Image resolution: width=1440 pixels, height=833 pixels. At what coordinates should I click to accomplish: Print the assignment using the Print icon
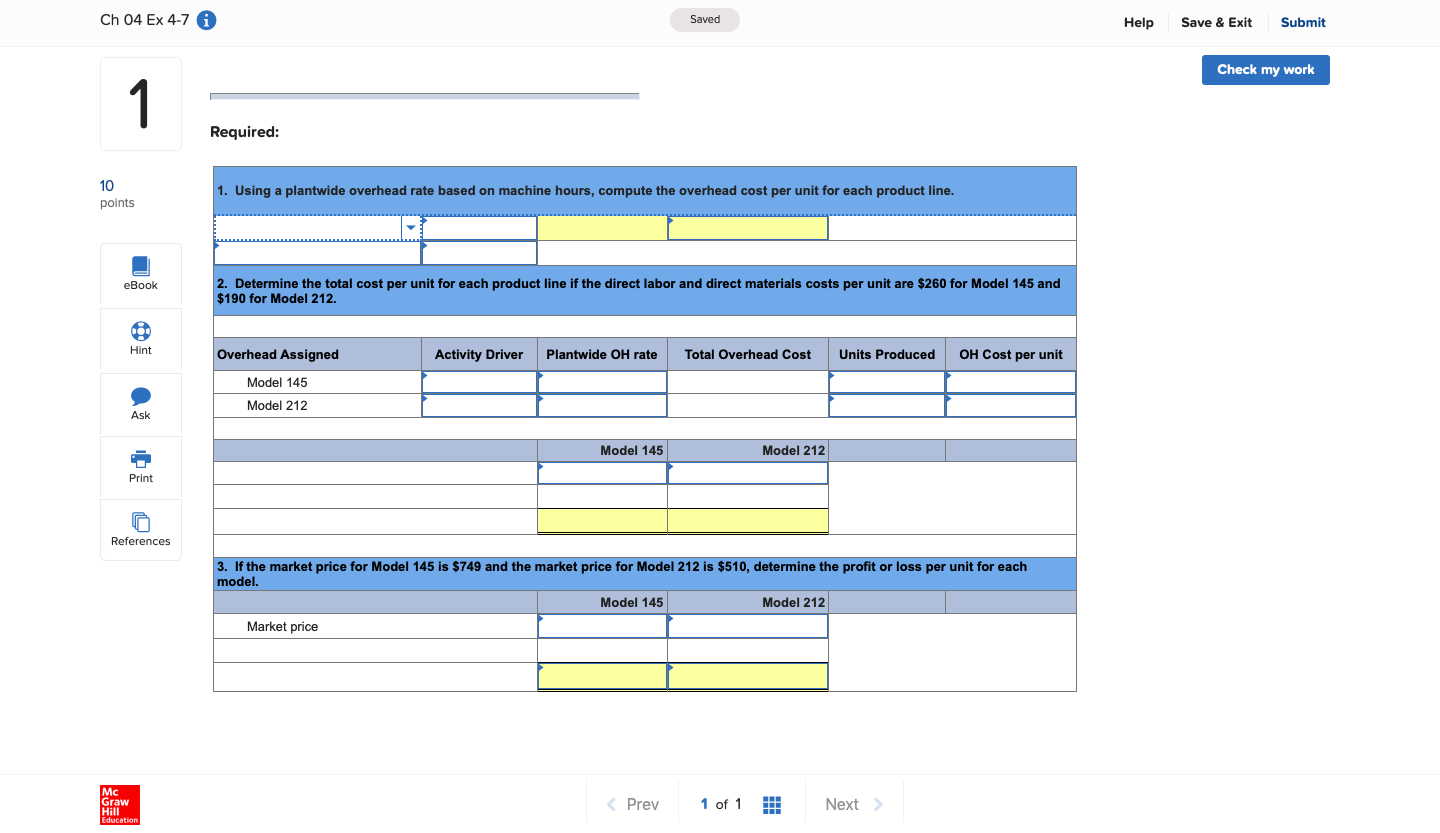[x=140, y=466]
